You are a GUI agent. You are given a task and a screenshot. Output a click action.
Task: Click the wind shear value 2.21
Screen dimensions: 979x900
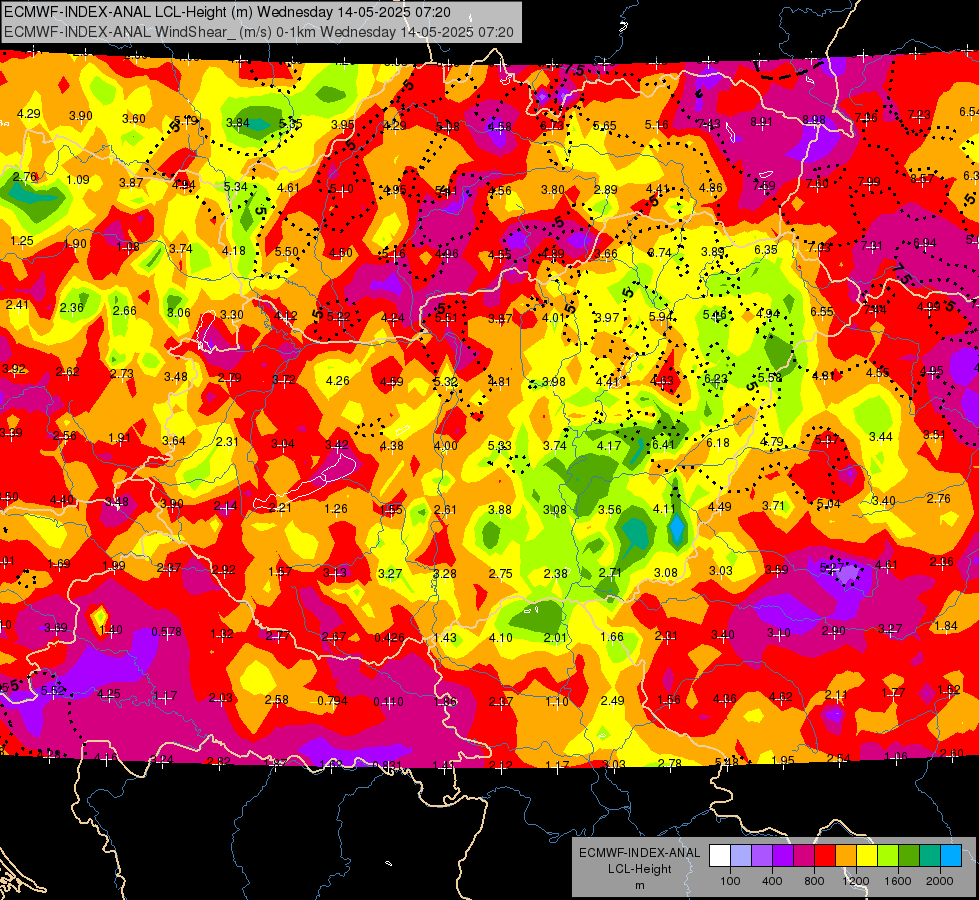[x=280, y=508]
